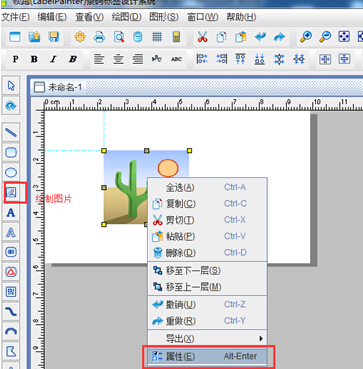Choose 删除(D) in context menu

(207, 253)
